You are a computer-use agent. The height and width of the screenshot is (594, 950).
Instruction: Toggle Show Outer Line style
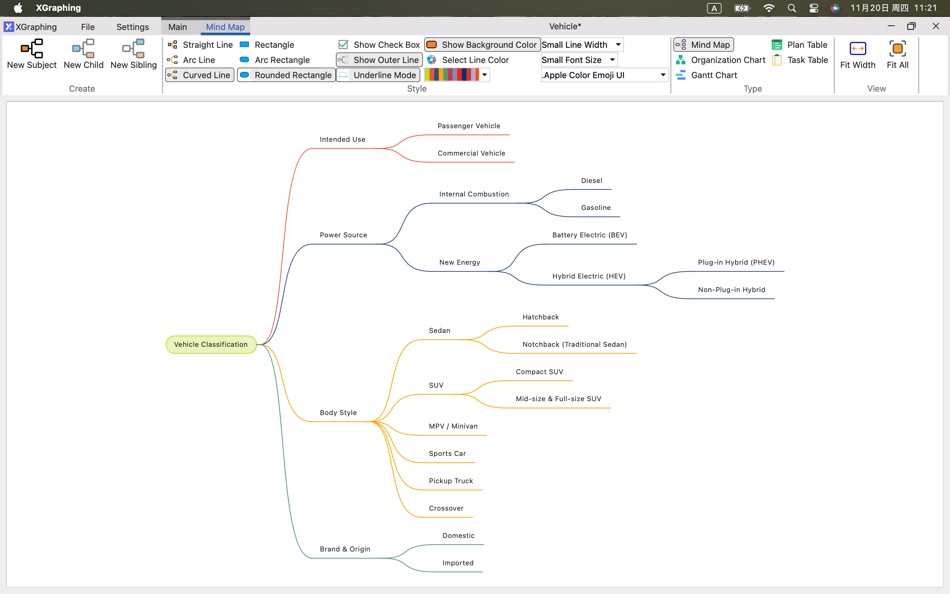(378, 59)
